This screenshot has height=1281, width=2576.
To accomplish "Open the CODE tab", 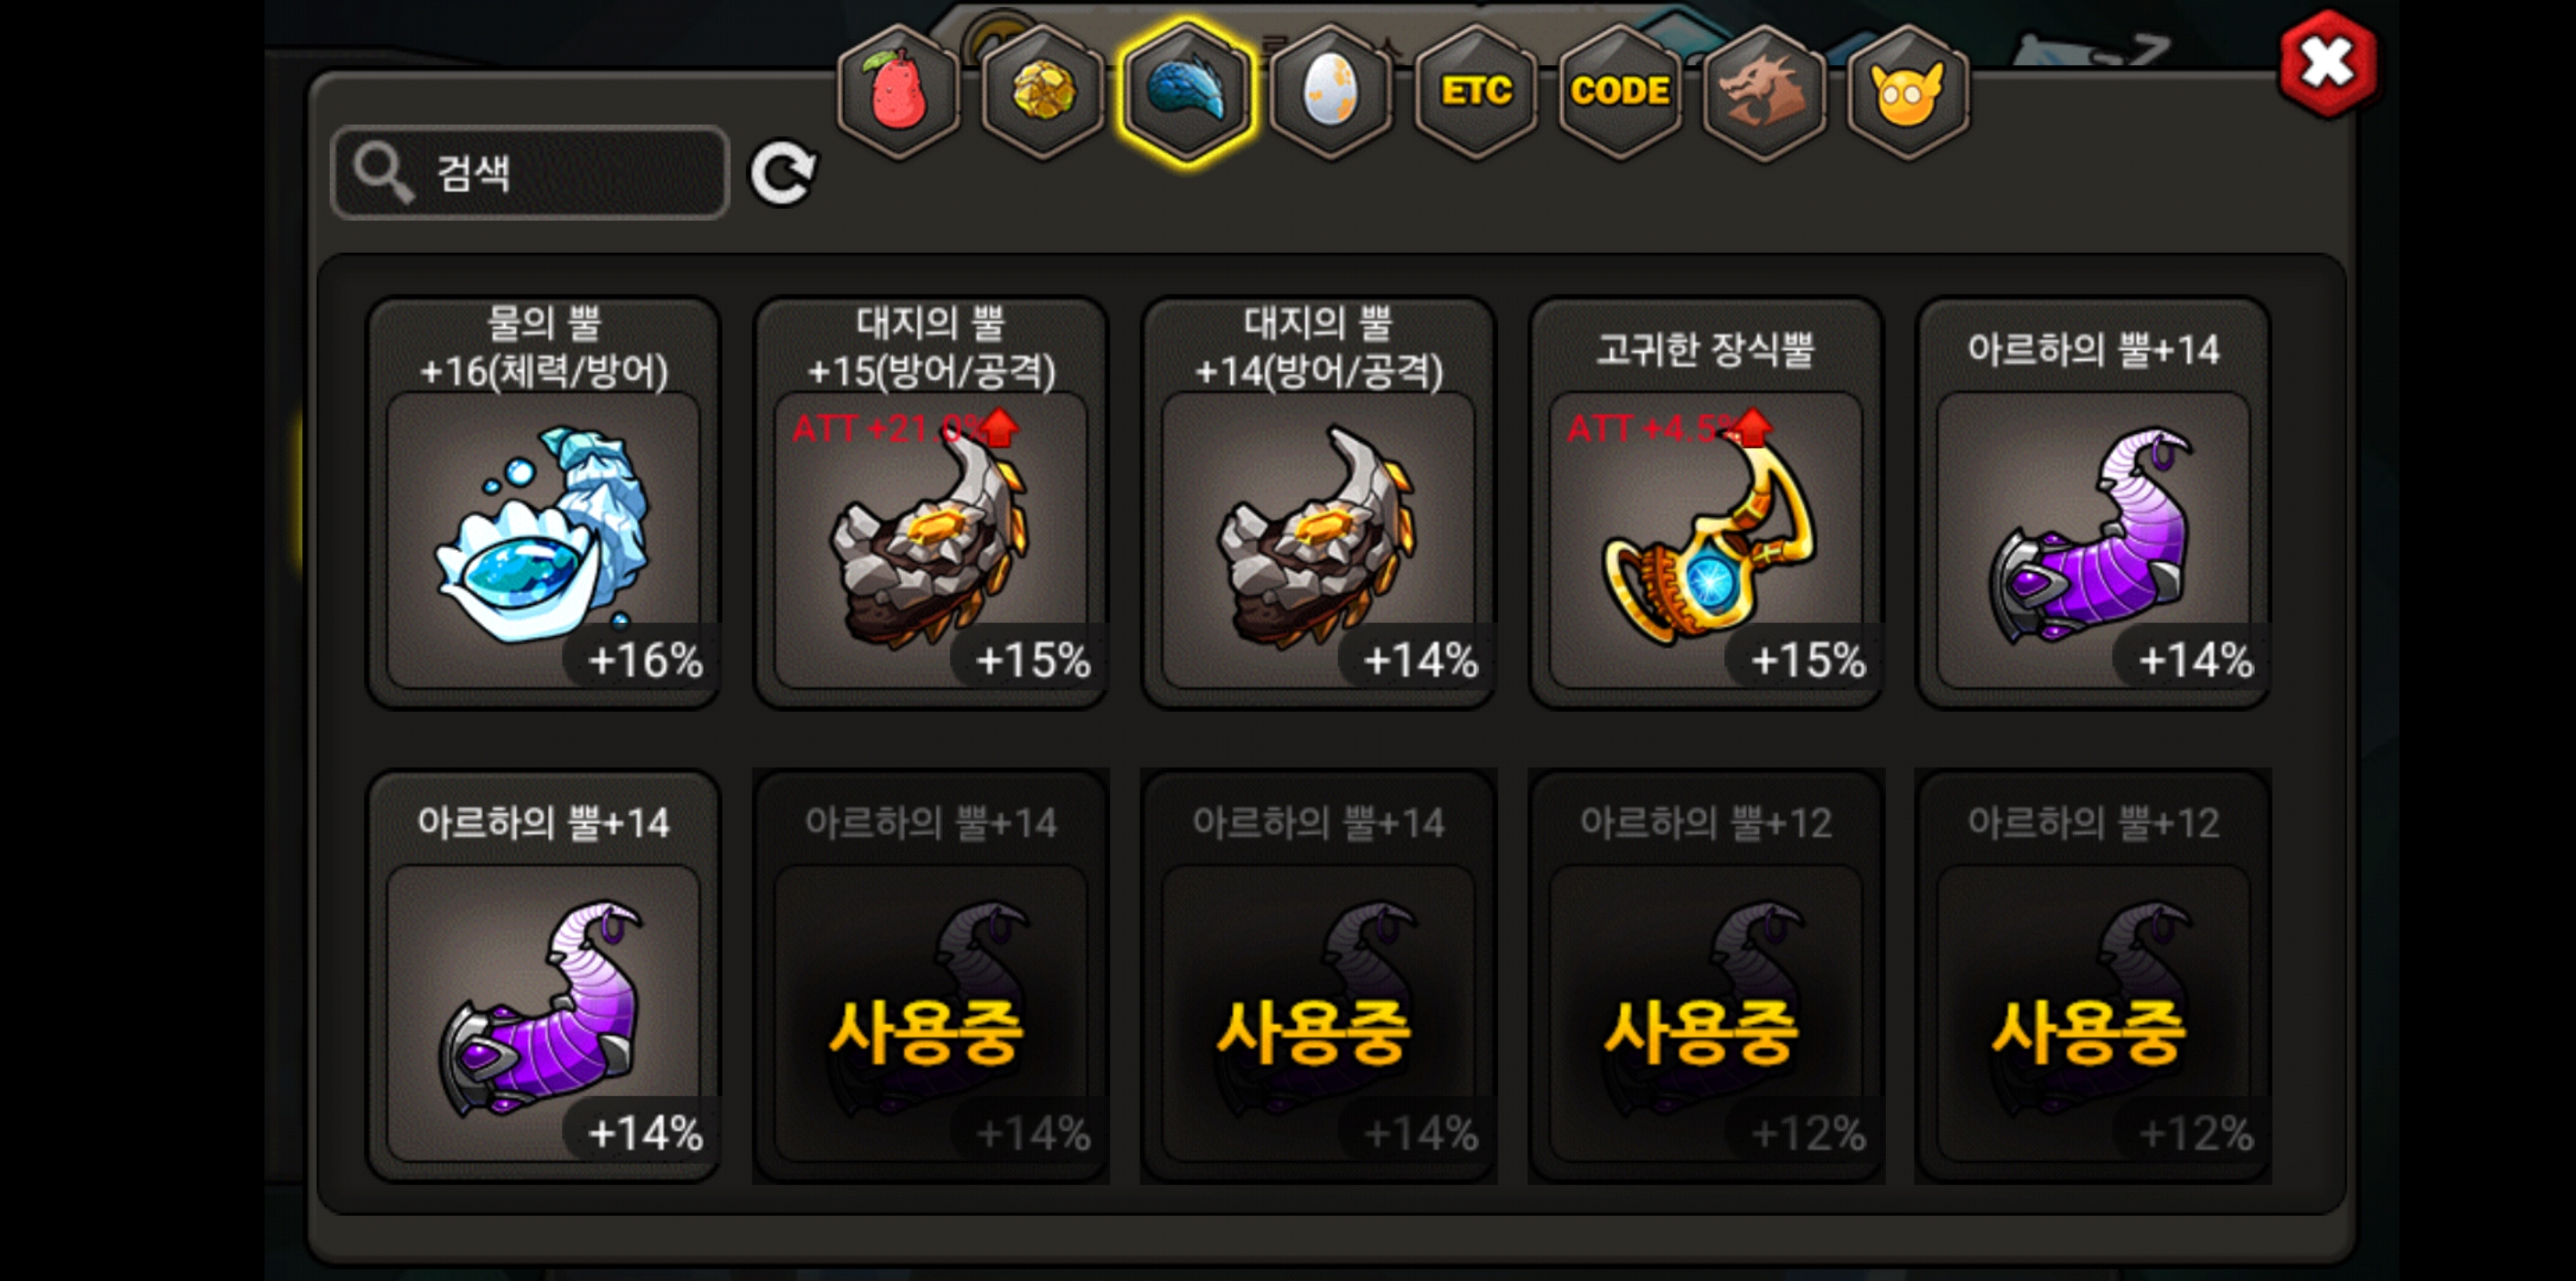I will 1619,91.
